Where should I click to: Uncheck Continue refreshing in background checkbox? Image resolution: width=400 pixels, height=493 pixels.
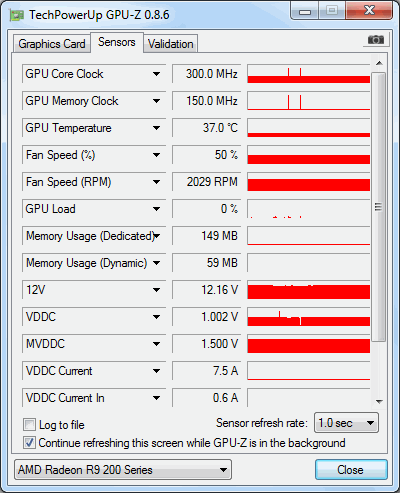pyautogui.click(x=29, y=443)
